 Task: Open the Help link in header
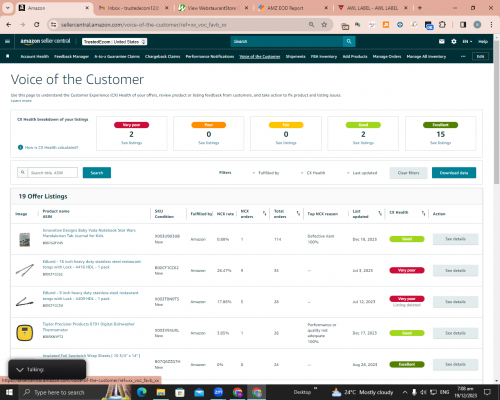(x=483, y=42)
